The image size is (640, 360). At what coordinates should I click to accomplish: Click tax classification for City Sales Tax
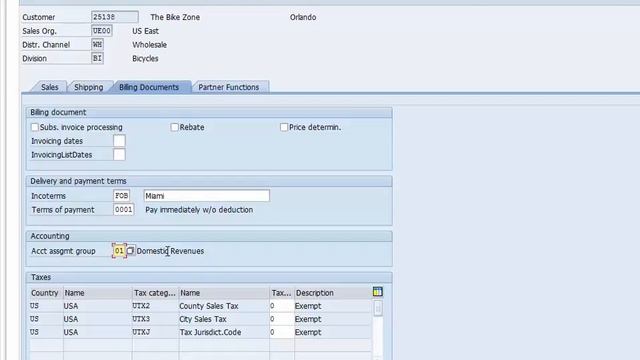pos(281,319)
